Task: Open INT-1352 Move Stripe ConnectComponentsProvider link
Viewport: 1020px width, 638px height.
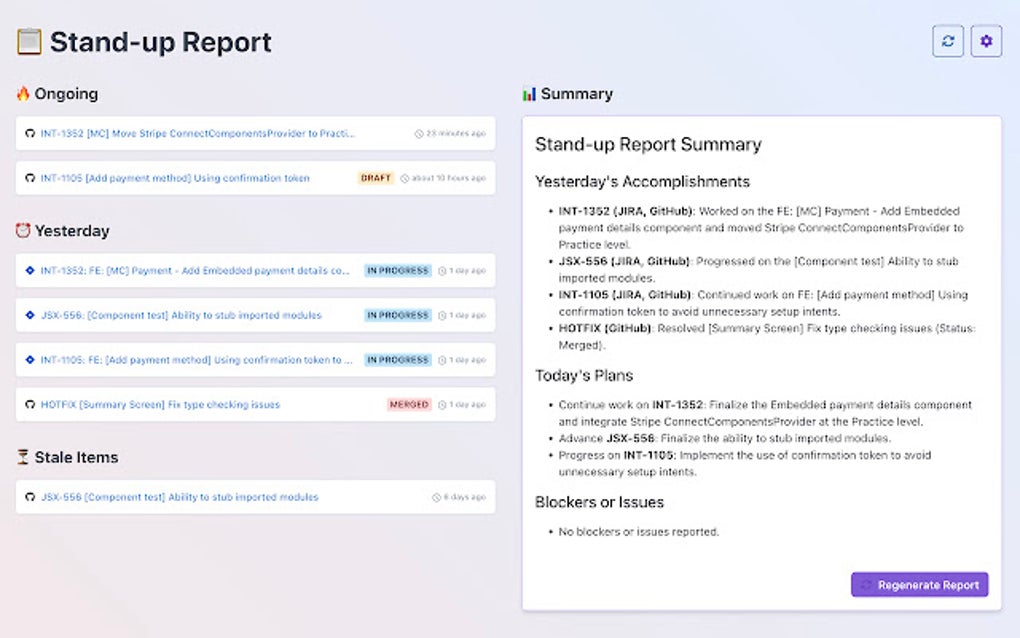Action: pyautogui.click(x=198, y=133)
